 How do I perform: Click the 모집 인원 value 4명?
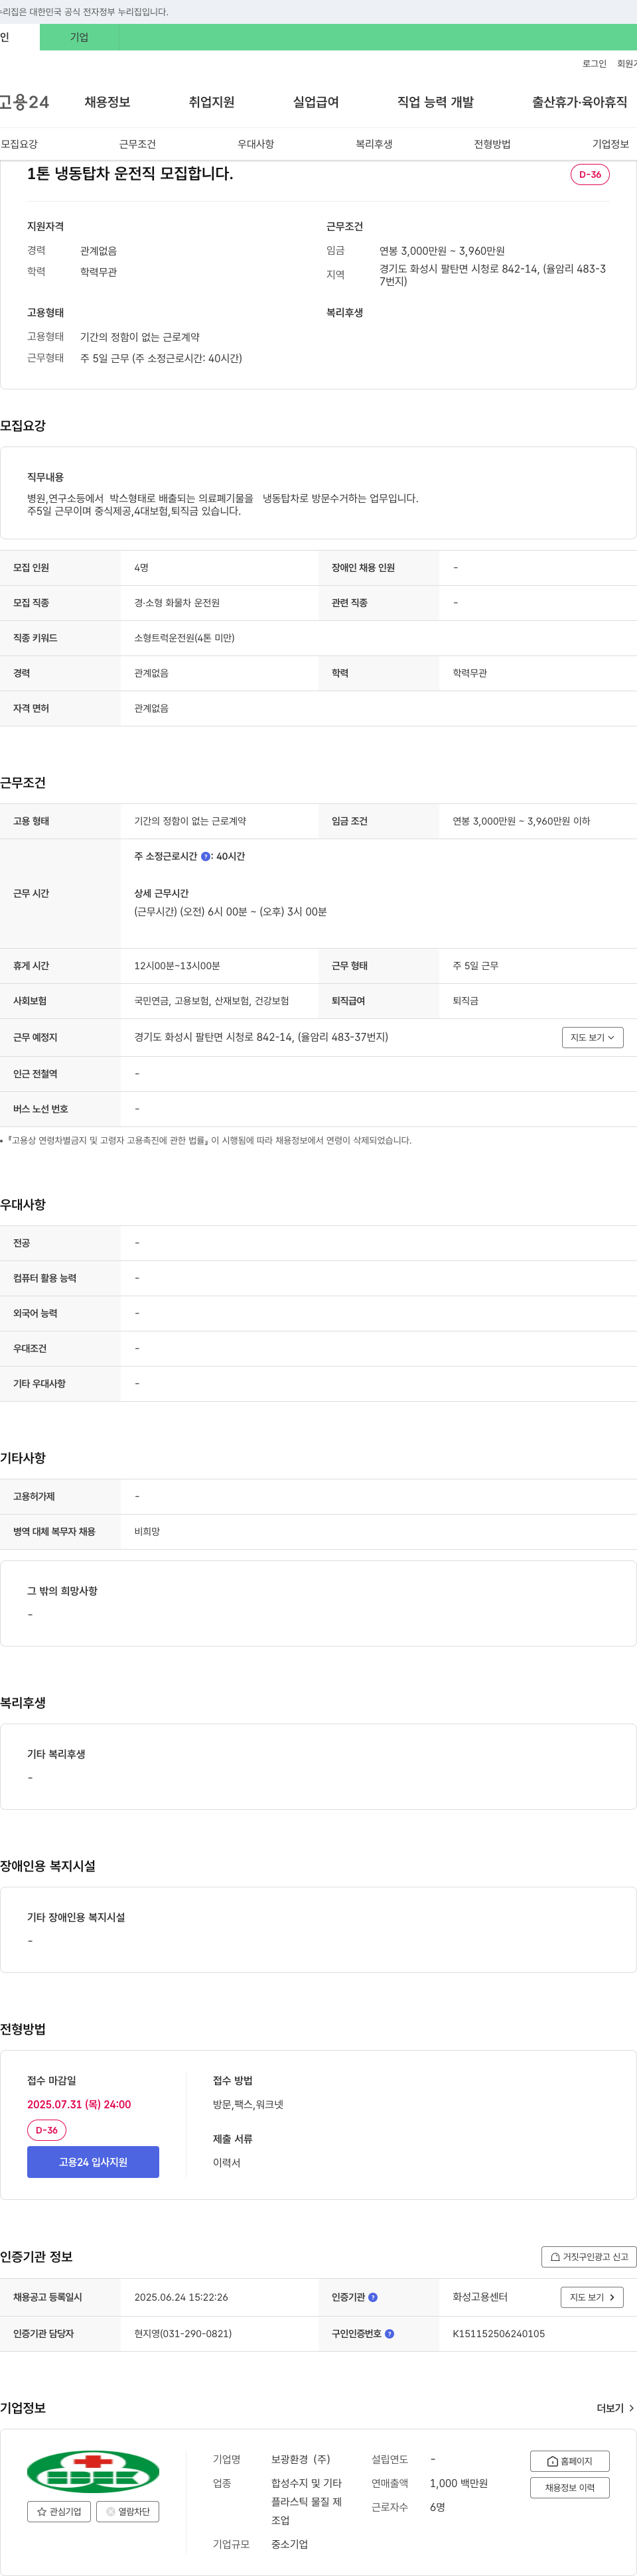click(x=141, y=568)
